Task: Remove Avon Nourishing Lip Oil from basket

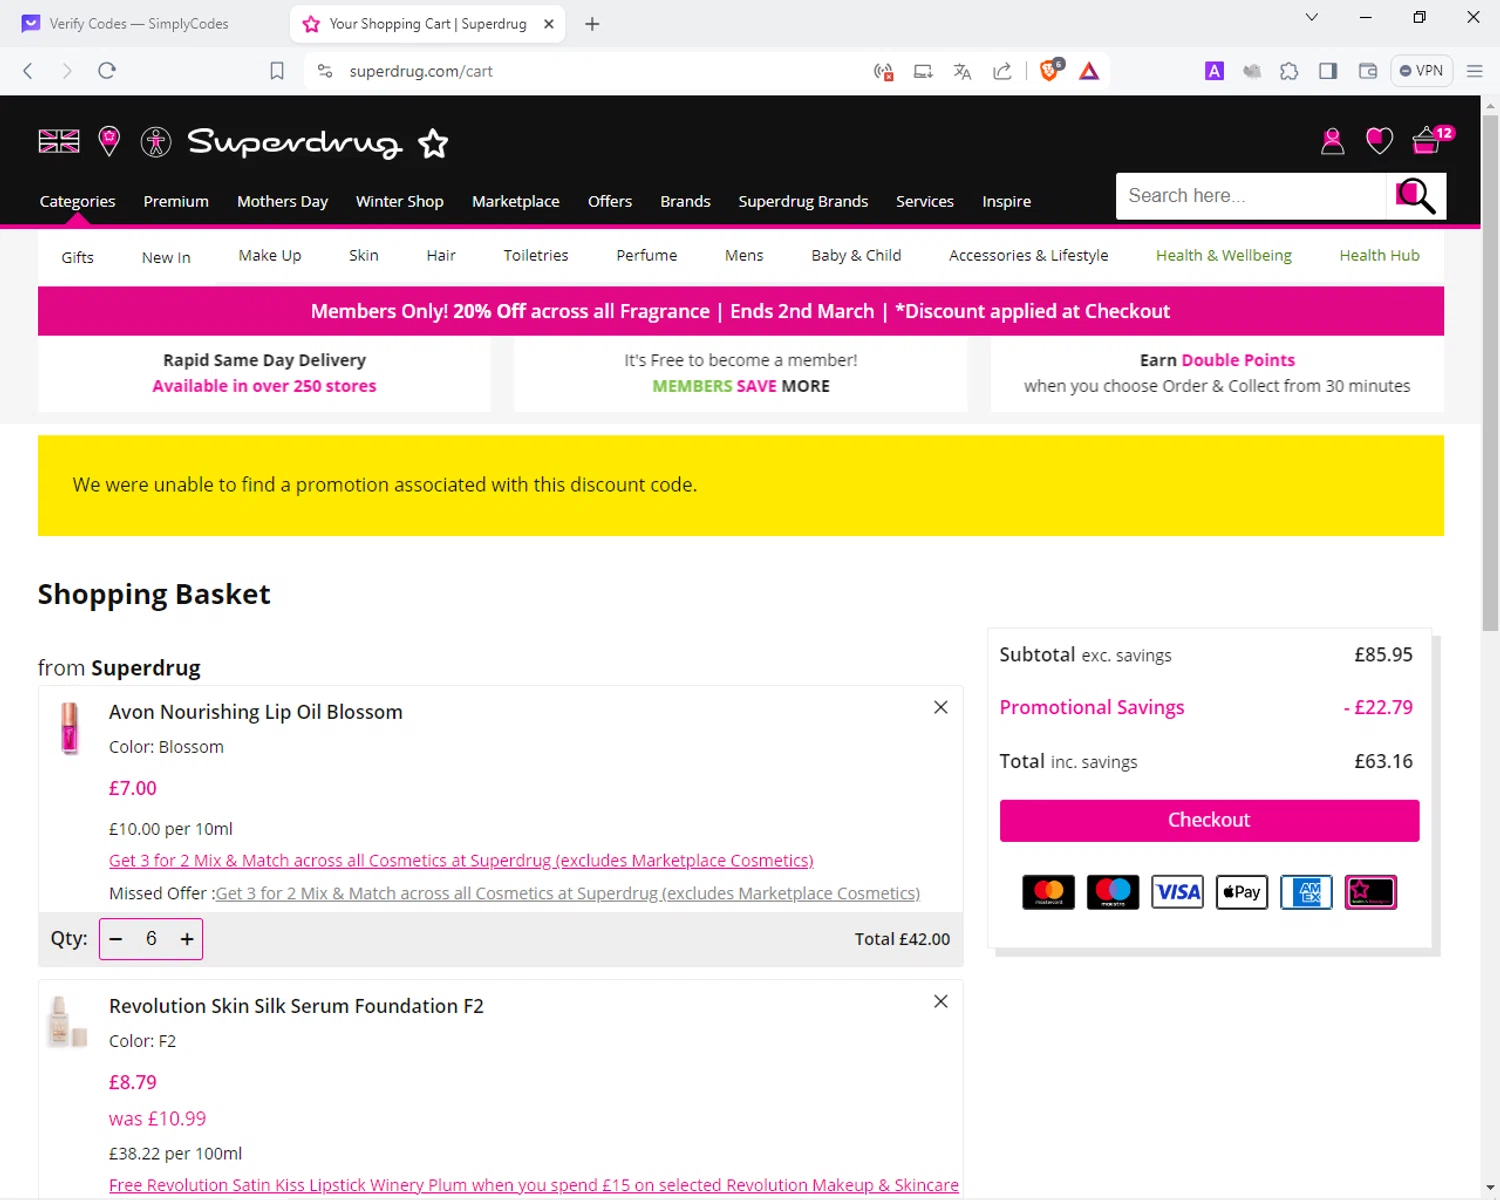Action: click(x=940, y=707)
